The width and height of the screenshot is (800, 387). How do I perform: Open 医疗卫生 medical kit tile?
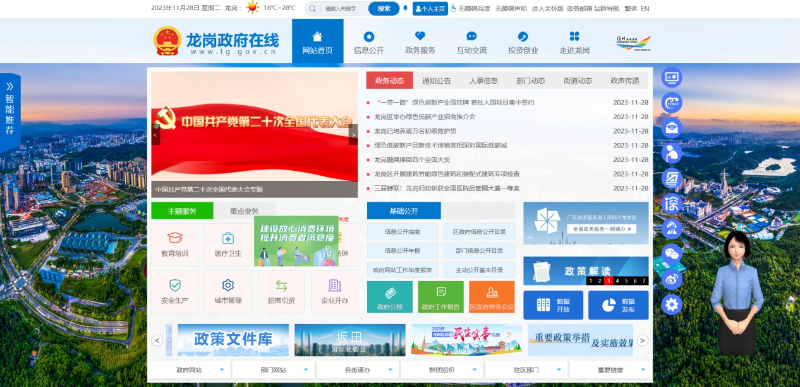(228, 245)
